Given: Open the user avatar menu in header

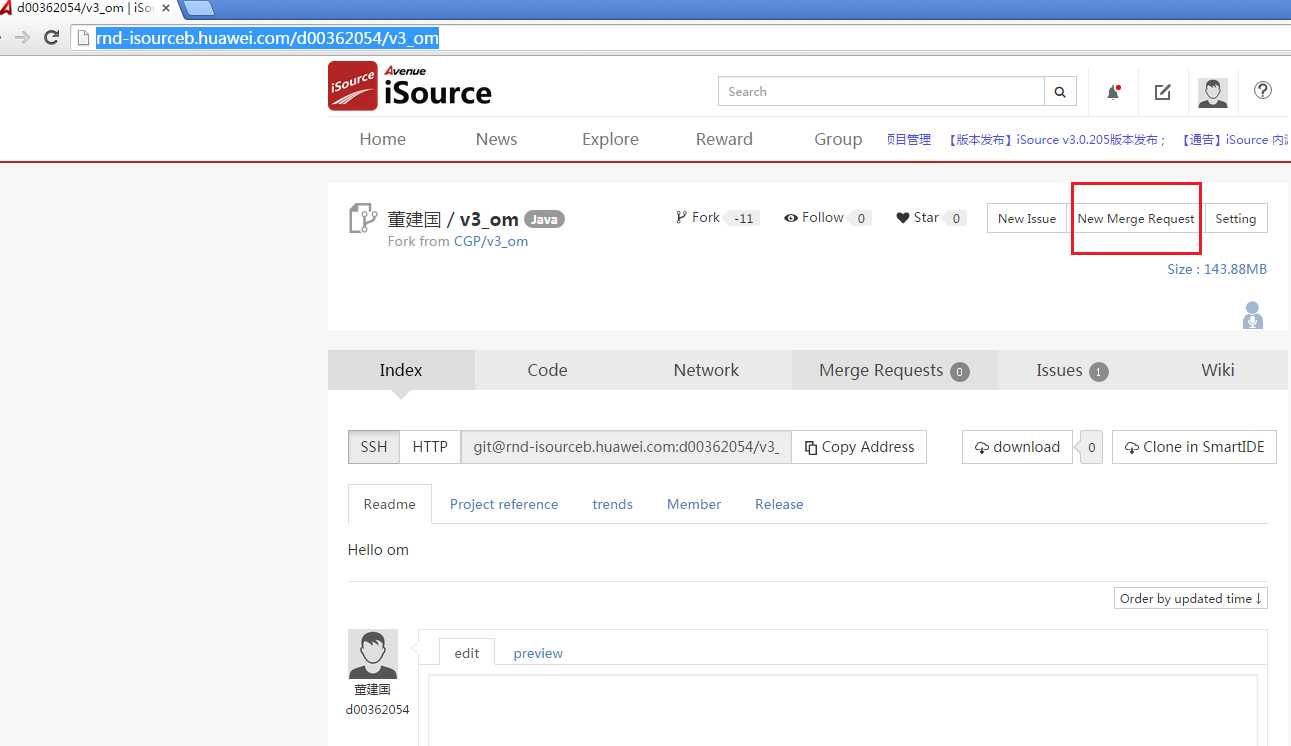Looking at the screenshot, I should point(1213,92).
